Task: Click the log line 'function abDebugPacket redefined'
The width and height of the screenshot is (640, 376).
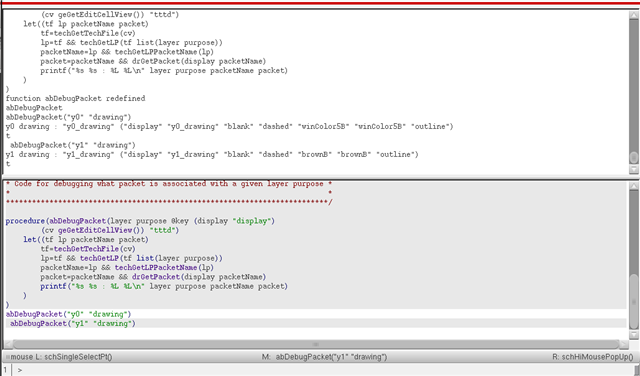Action: [x=76, y=98]
